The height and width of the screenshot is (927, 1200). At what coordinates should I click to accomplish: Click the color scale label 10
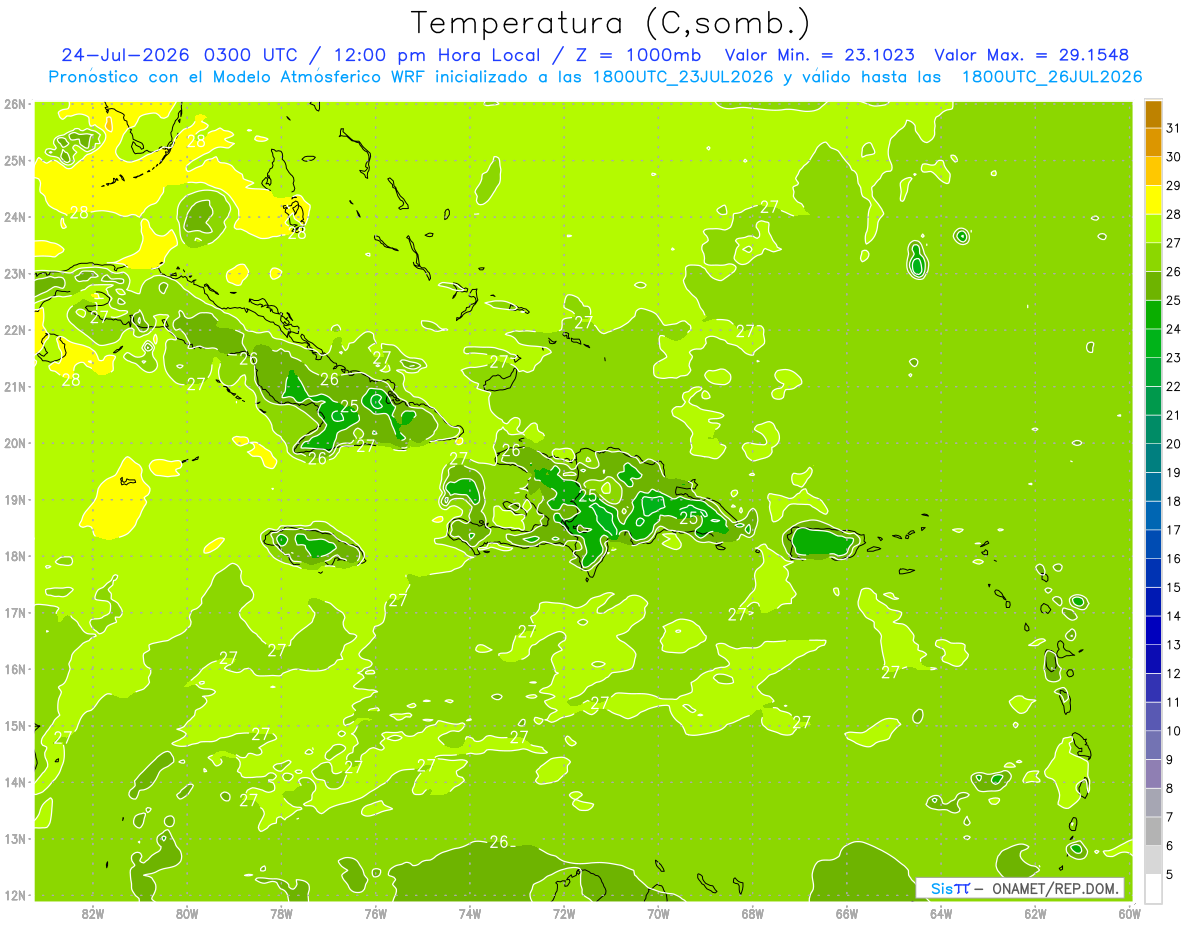(1174, 731)
